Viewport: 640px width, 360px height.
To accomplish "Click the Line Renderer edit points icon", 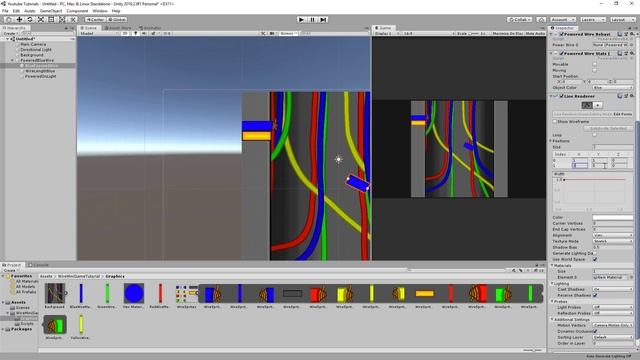I will tap(587, 105).
